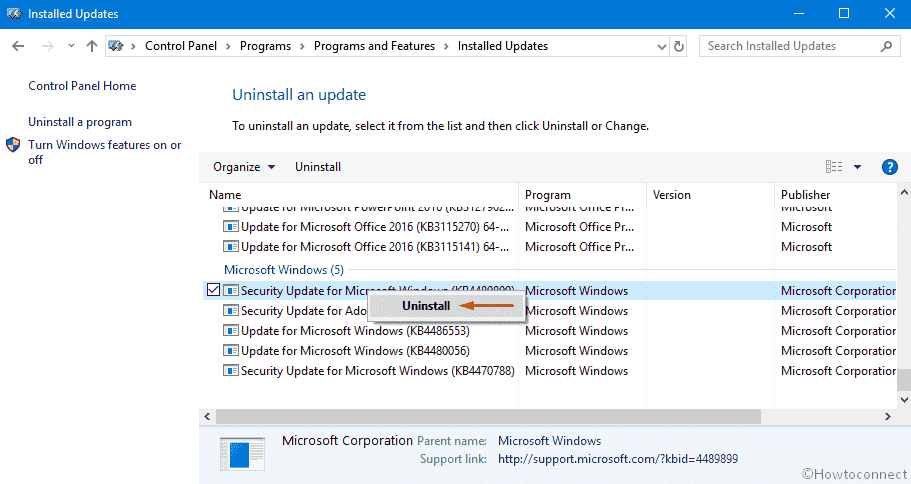
Task: Open Uninstall a program link
Action: pos(80,122)
